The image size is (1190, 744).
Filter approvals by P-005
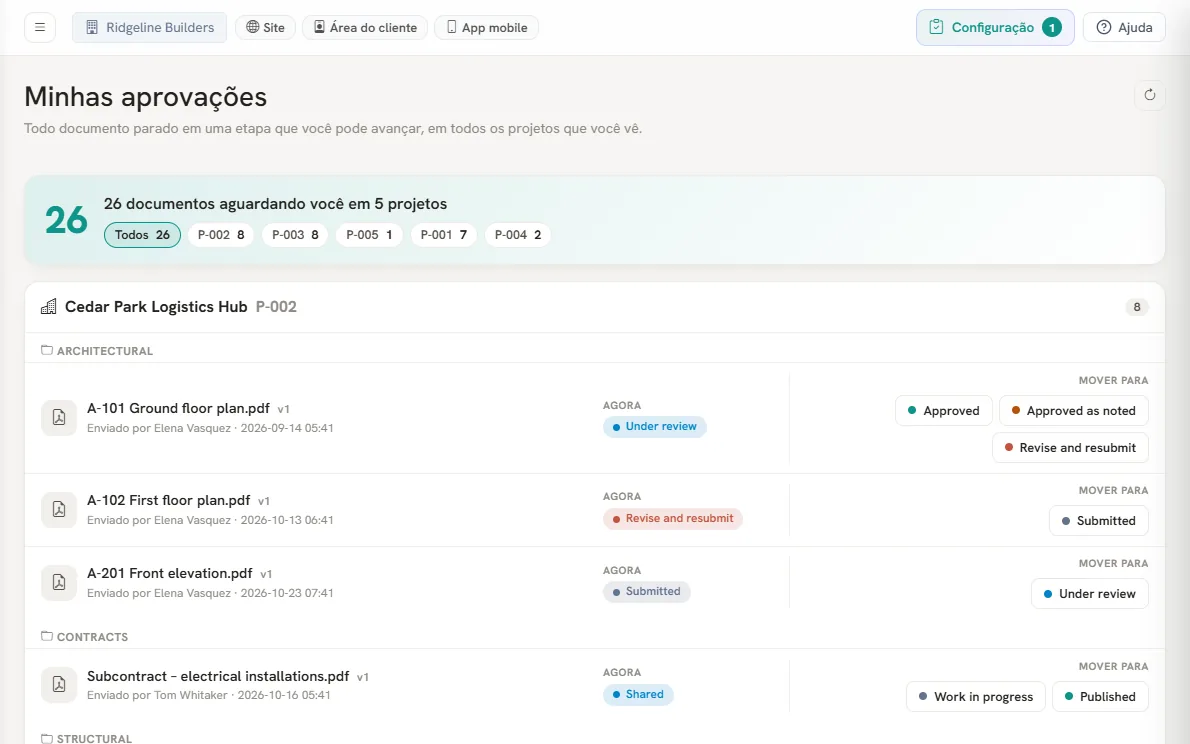click(369, 235)
